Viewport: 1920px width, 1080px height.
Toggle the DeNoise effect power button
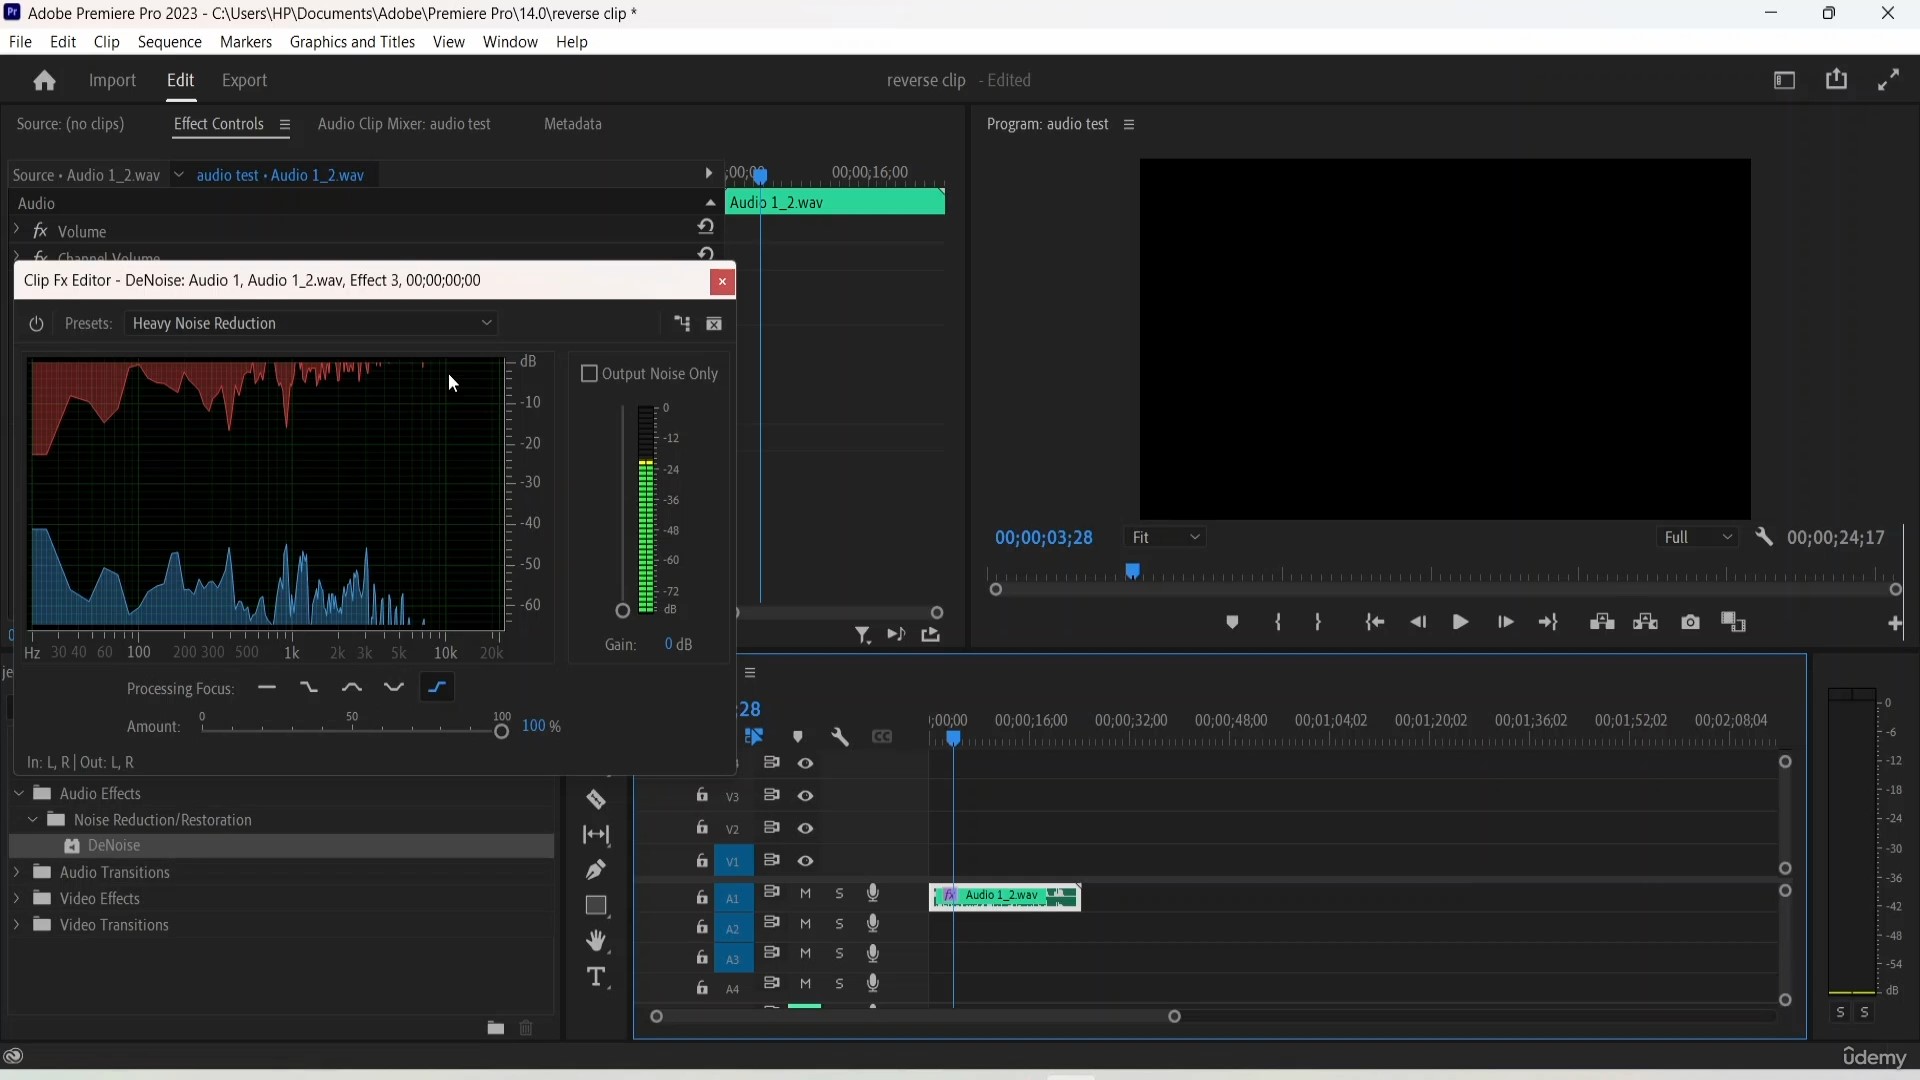[36, 325]
